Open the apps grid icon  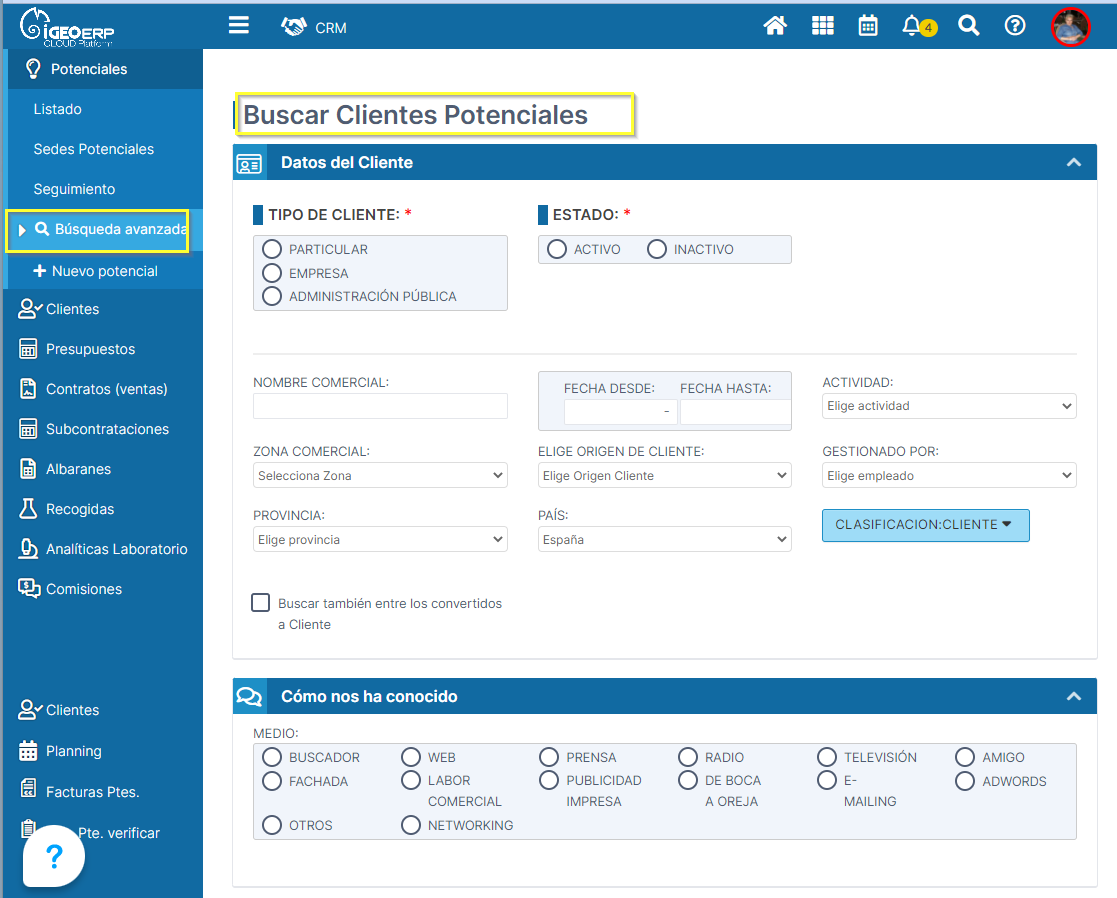822,26
